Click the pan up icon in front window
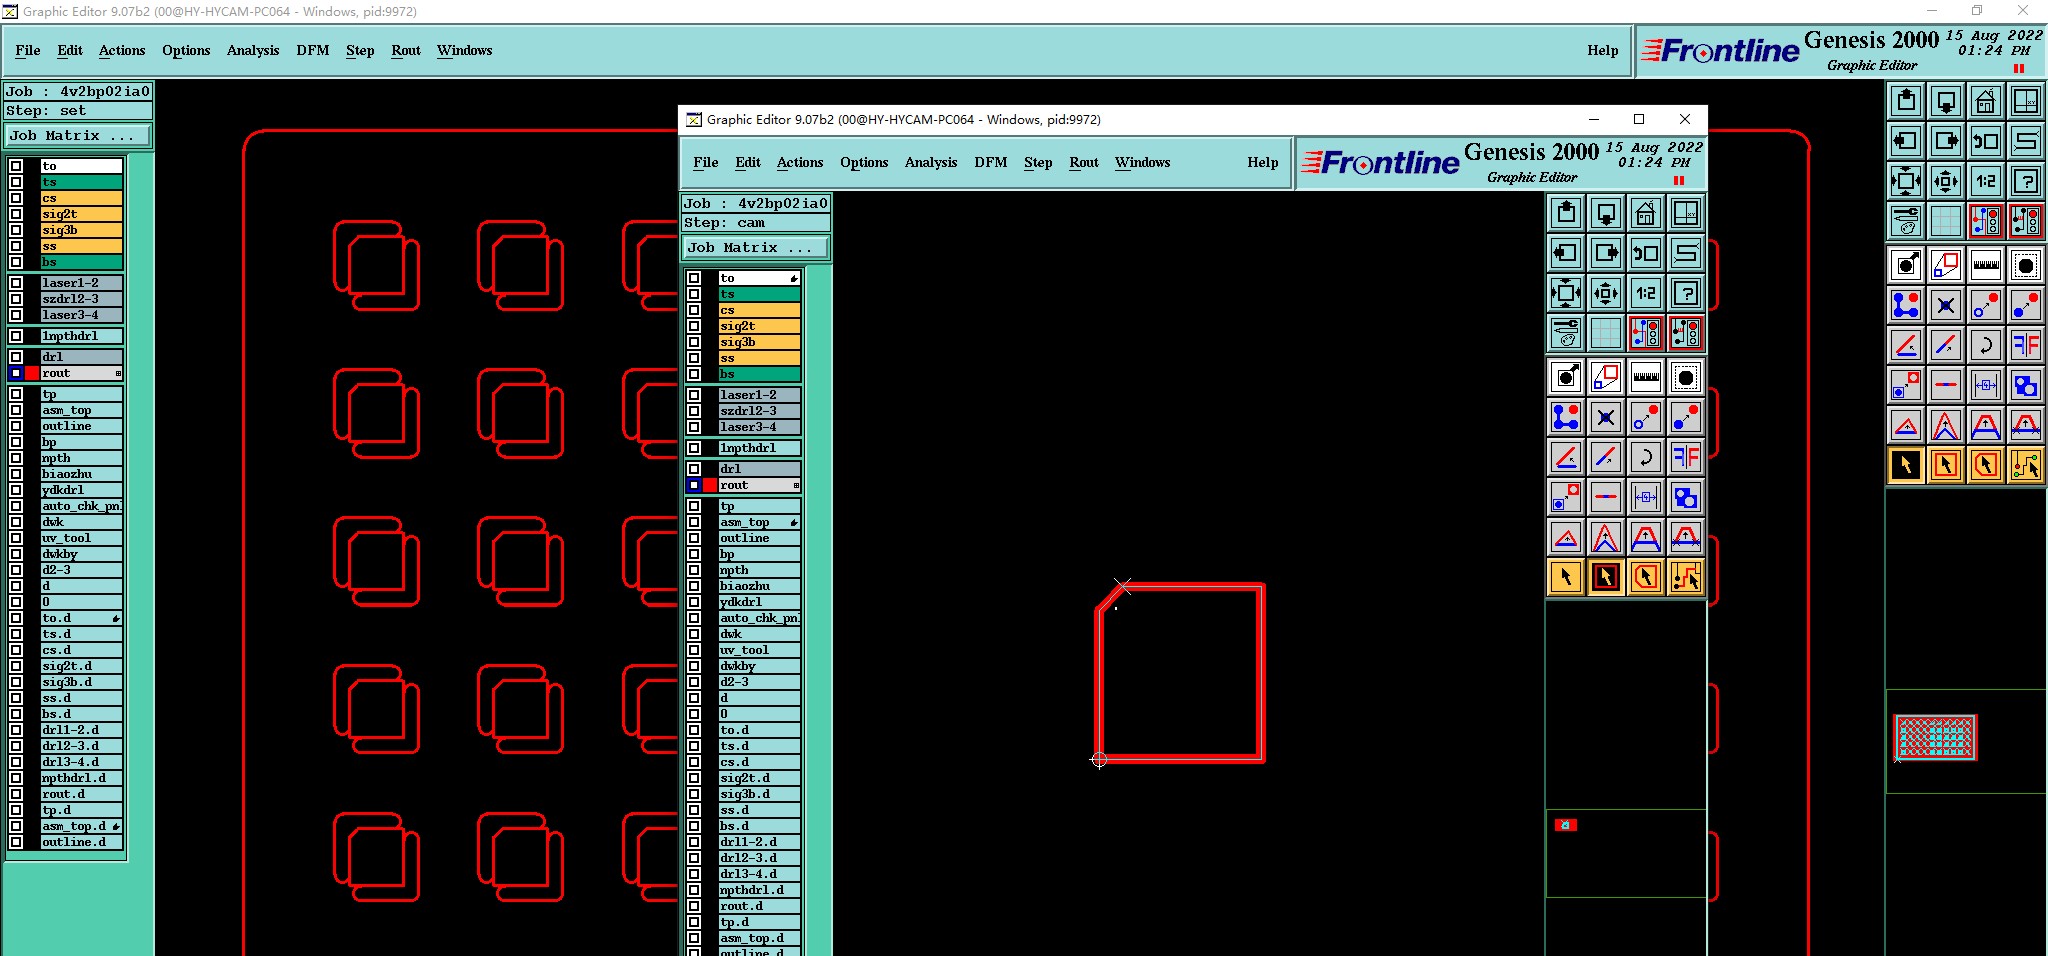2048x956 pixels. [x=1566, y=213]
